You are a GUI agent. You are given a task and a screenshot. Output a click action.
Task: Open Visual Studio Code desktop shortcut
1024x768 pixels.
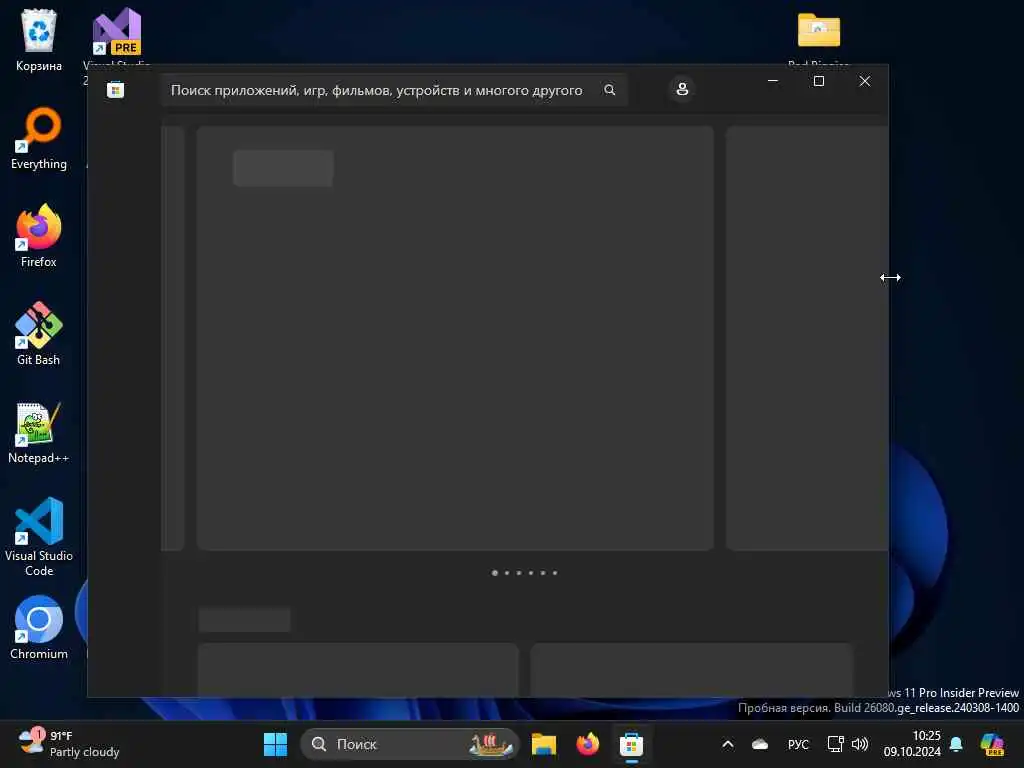(x=39, y=537)
